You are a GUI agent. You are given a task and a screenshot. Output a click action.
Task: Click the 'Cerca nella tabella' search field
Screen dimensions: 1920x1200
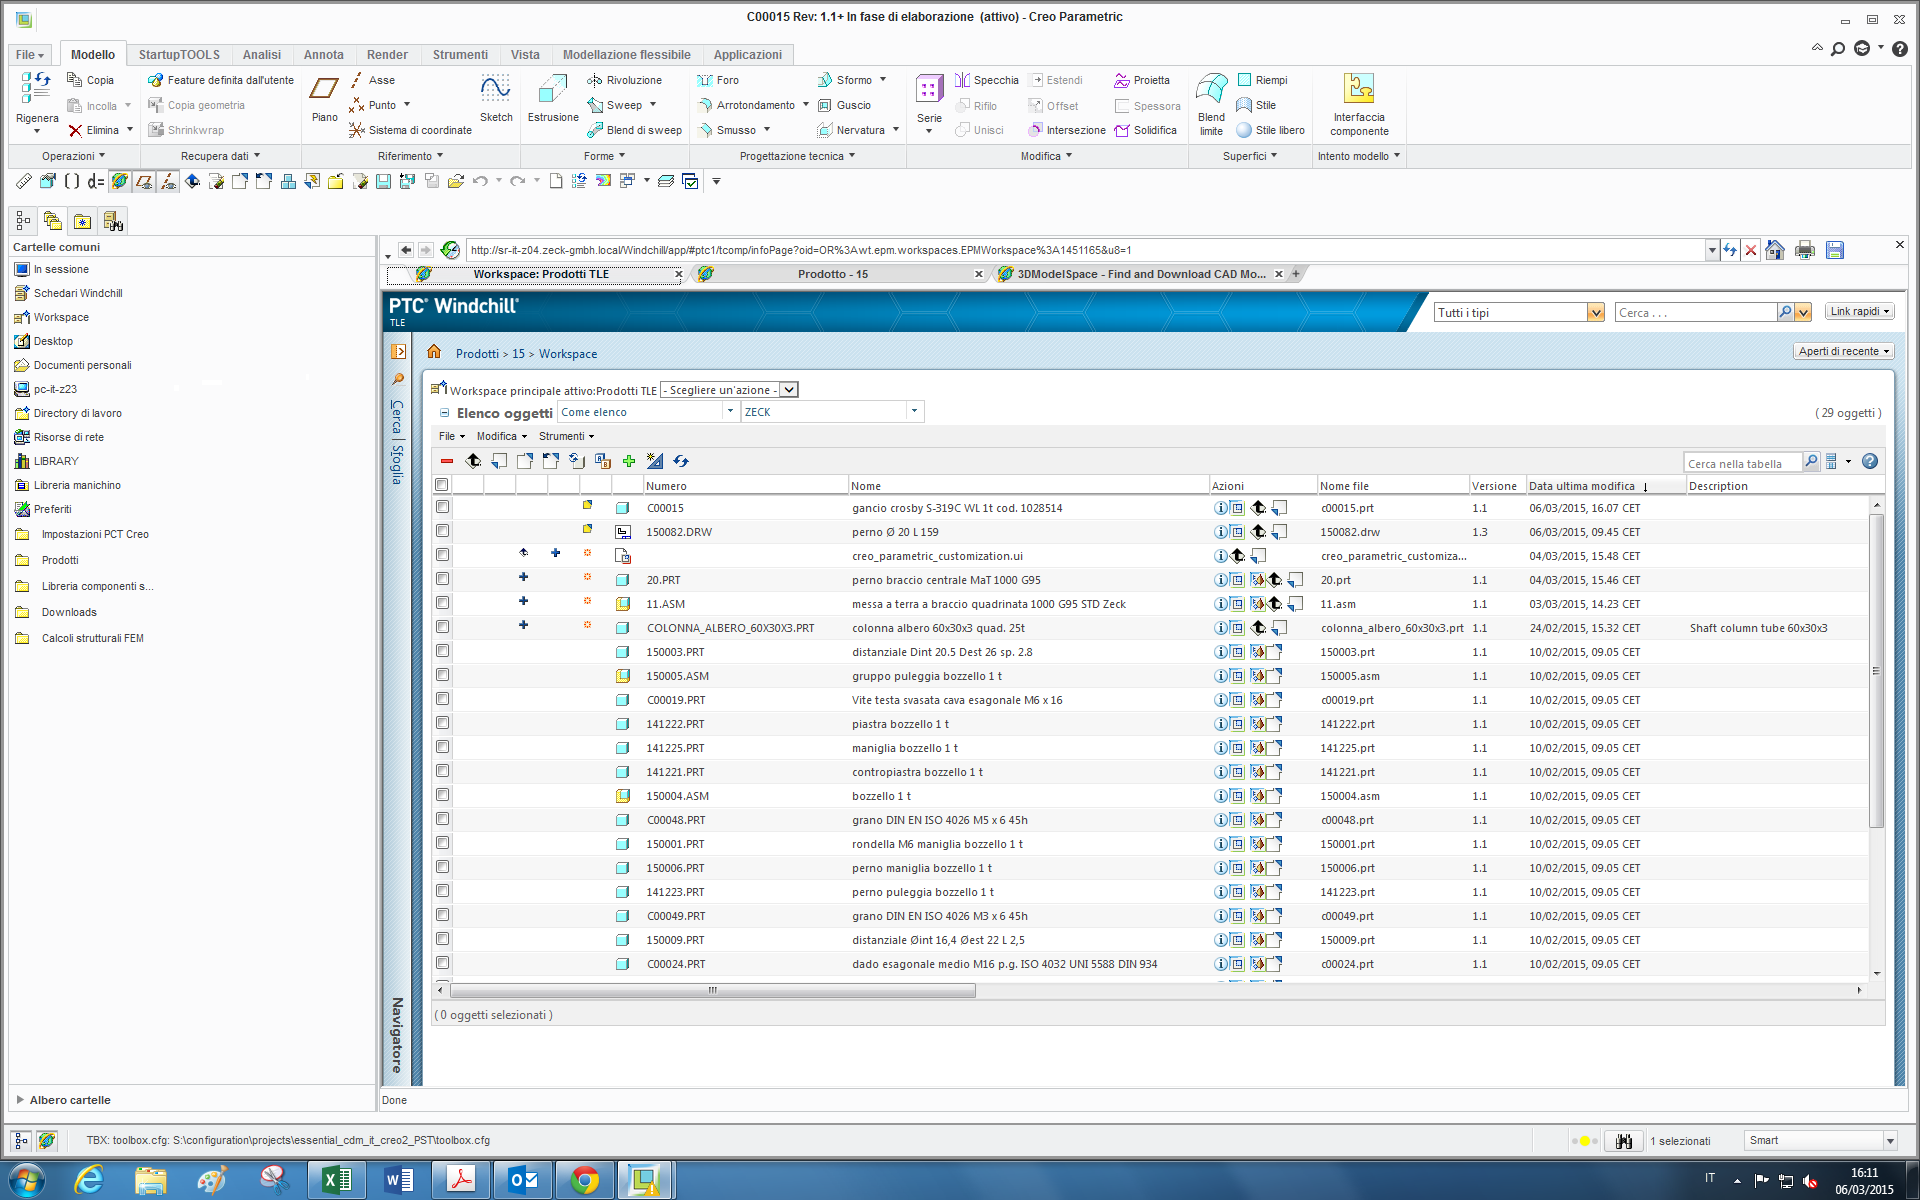[x=1741, y=463]
